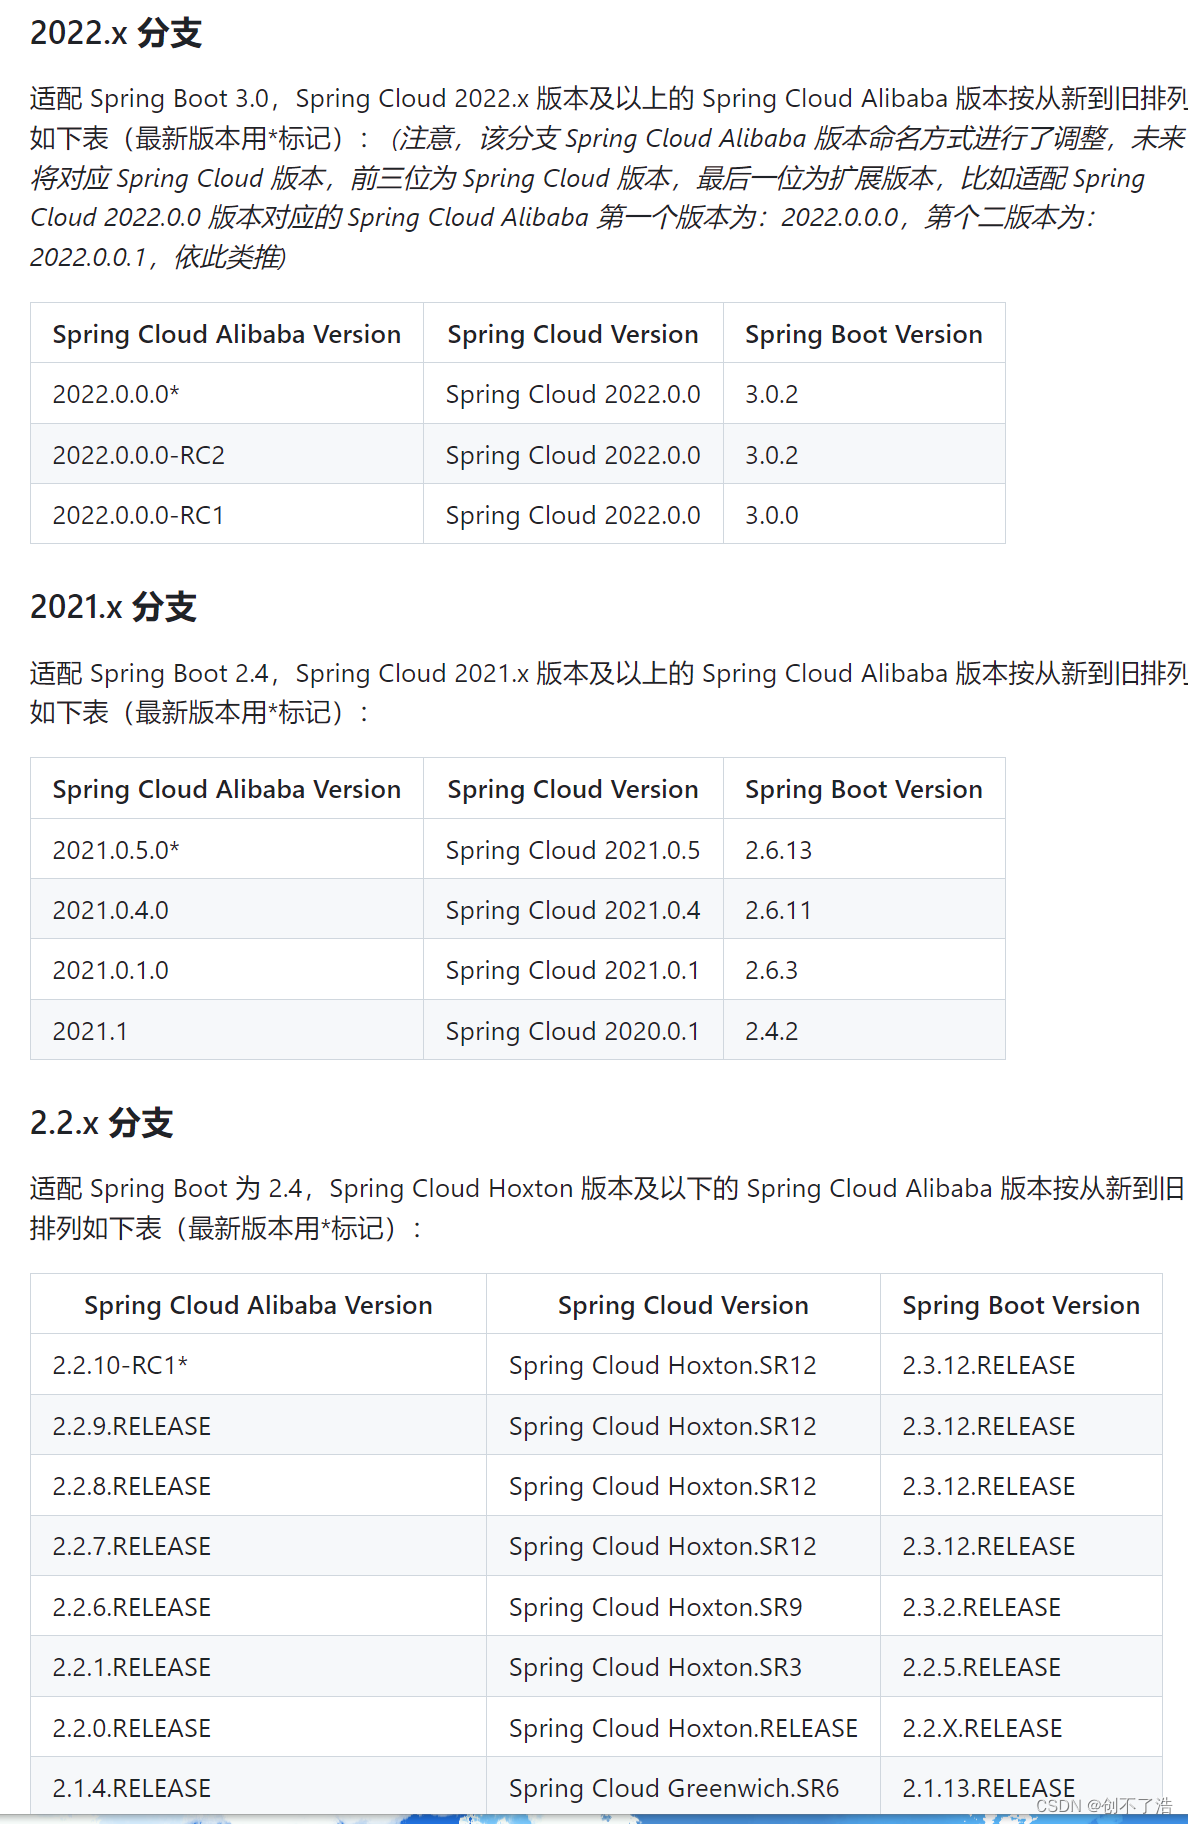Select the '2.2.10-RC1*' version cell
Screen dimensions: 1188x1824
[x=258, y=1365]
